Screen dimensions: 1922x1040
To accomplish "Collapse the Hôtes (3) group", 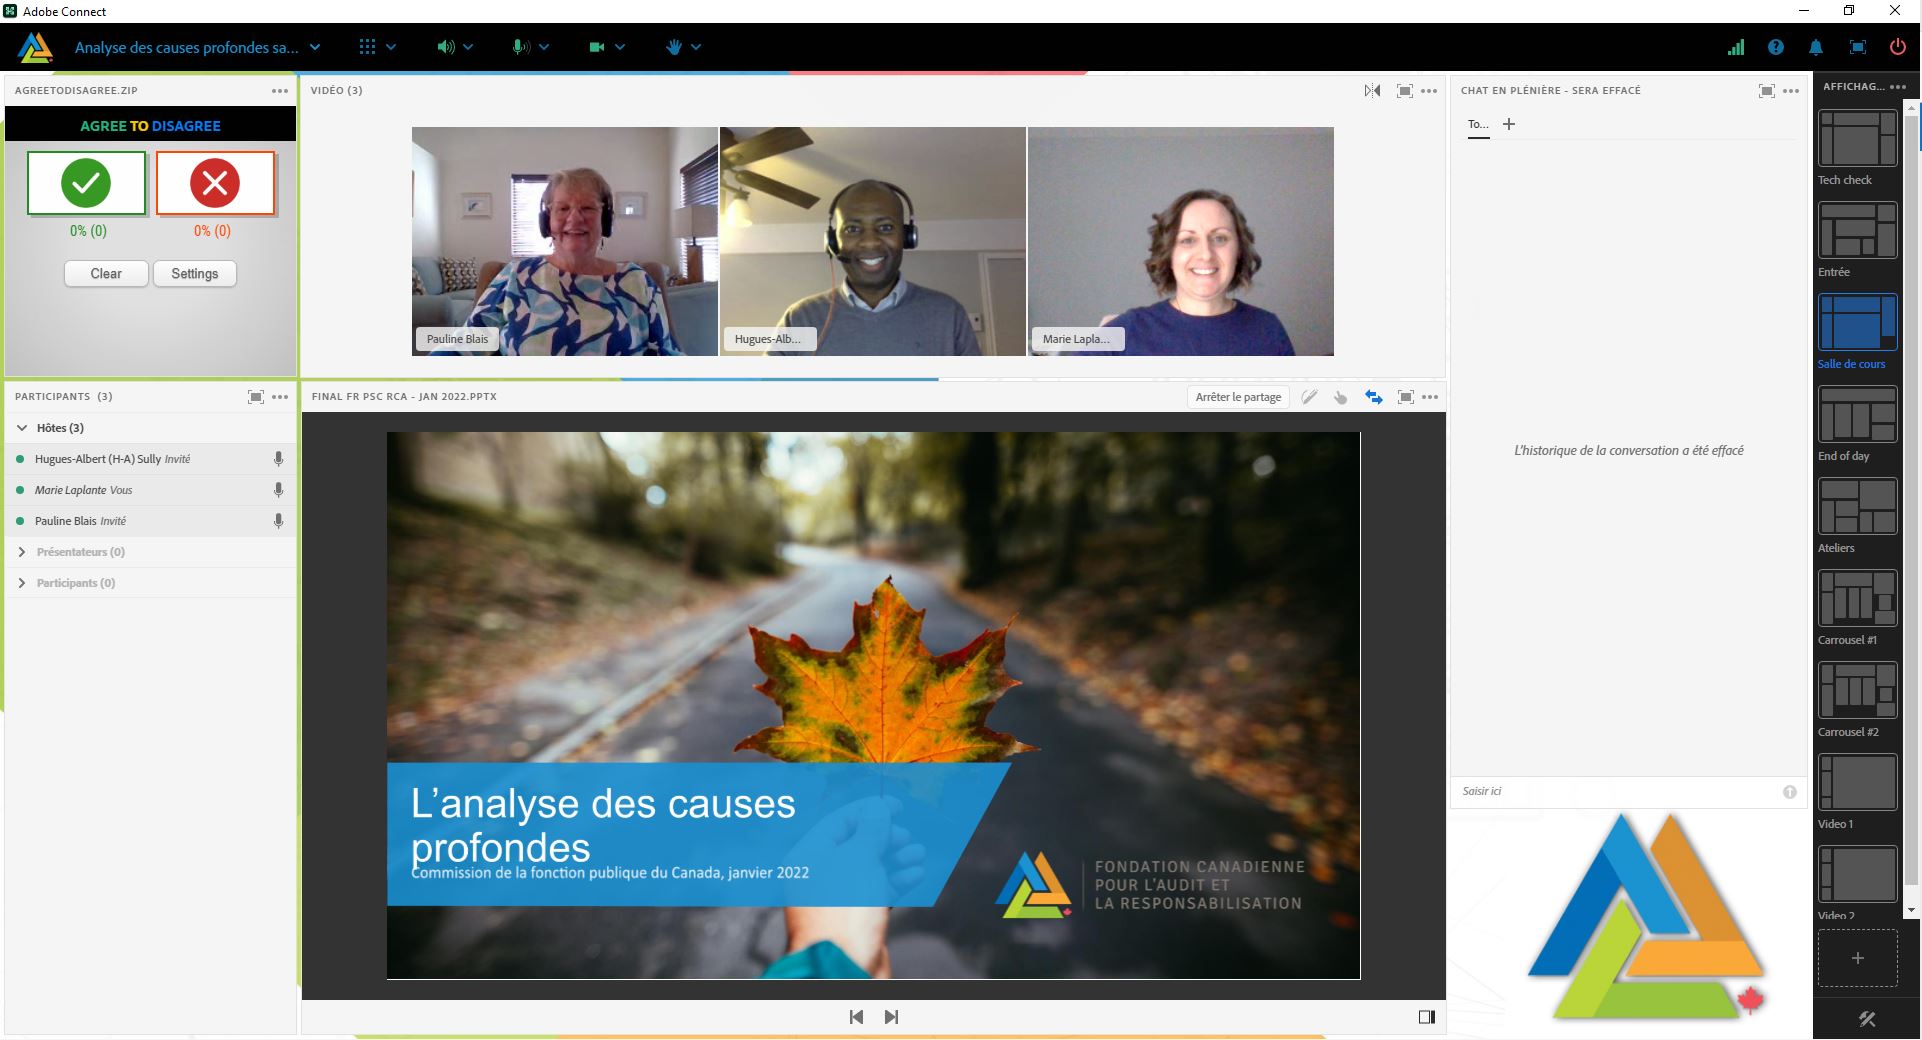I will click(22, 428).
